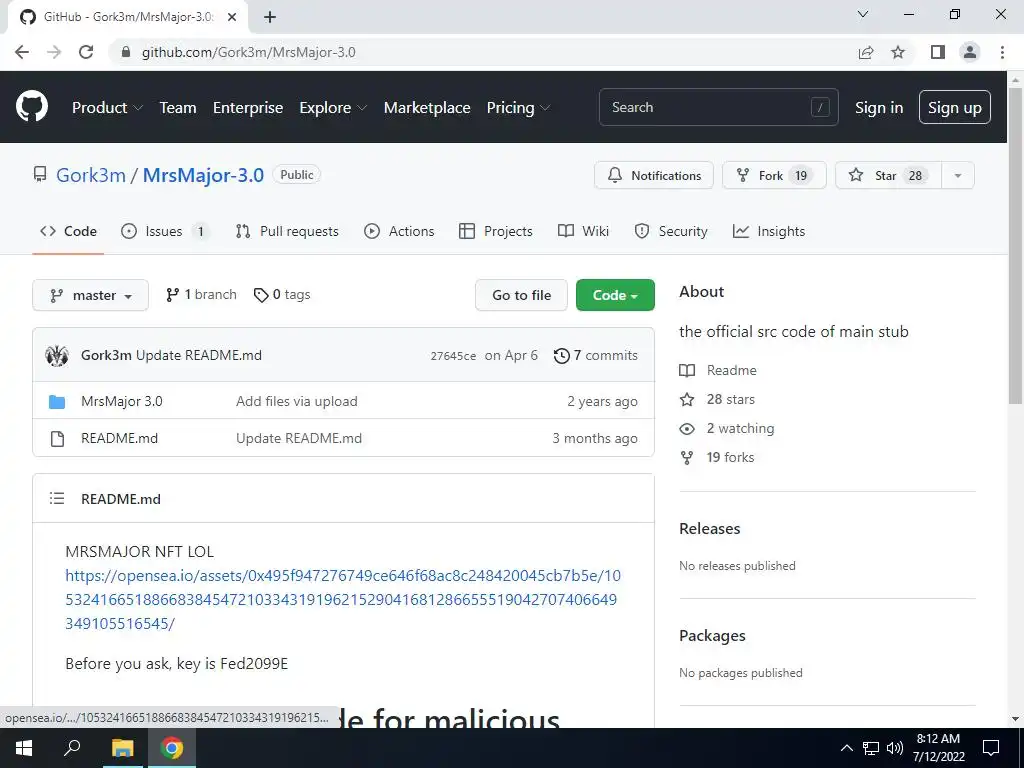The image size is (1024, 768).
Task: Switch to the Actions tab
Action: 399,231
